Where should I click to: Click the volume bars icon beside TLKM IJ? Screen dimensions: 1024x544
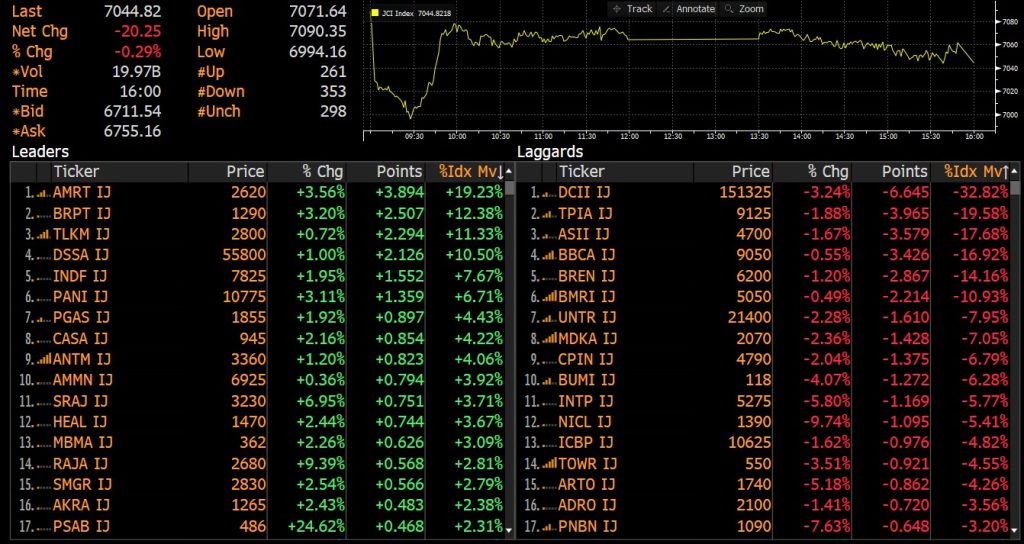44,234
